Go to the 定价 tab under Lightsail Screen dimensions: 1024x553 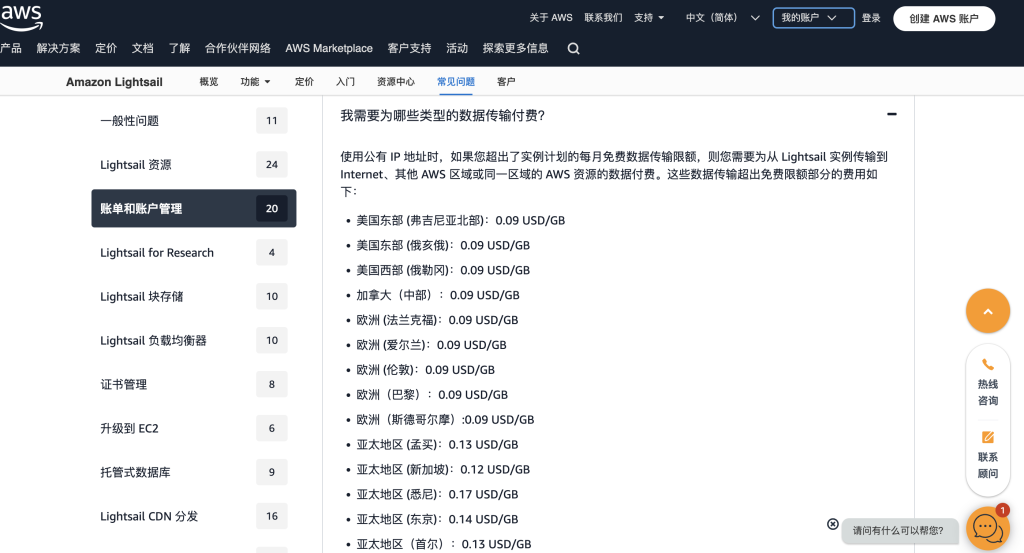click(304, 82)
